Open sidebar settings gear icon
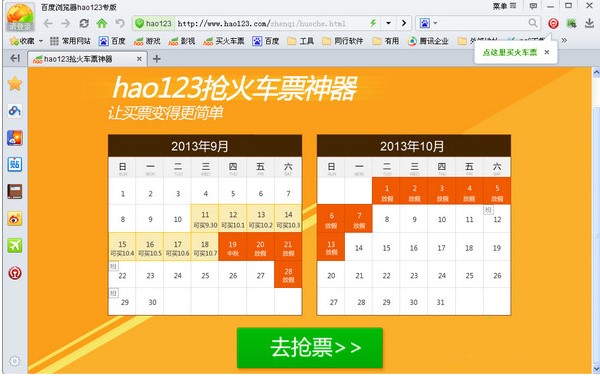The height and width of the screenshot is (376, 600). click(15, 361)
